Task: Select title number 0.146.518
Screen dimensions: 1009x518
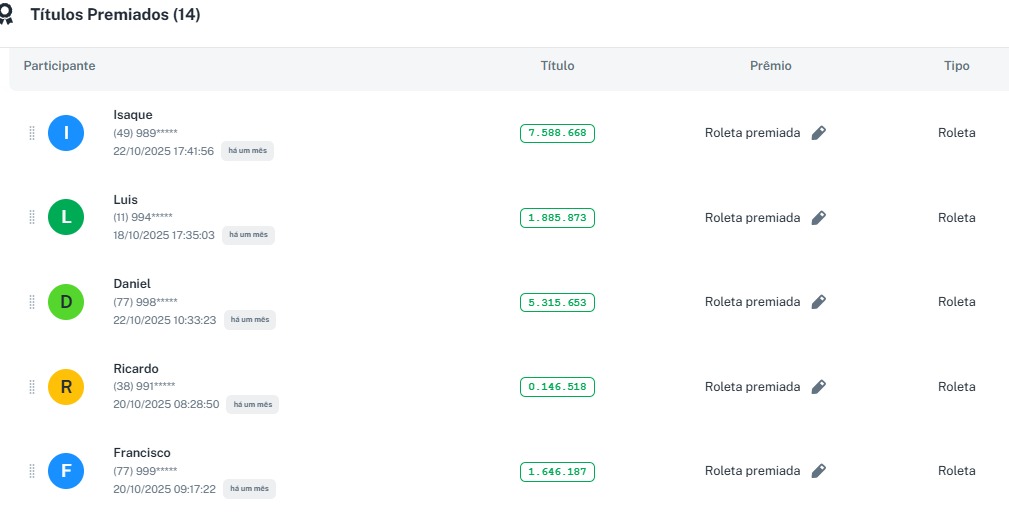Action: point(557,387)
